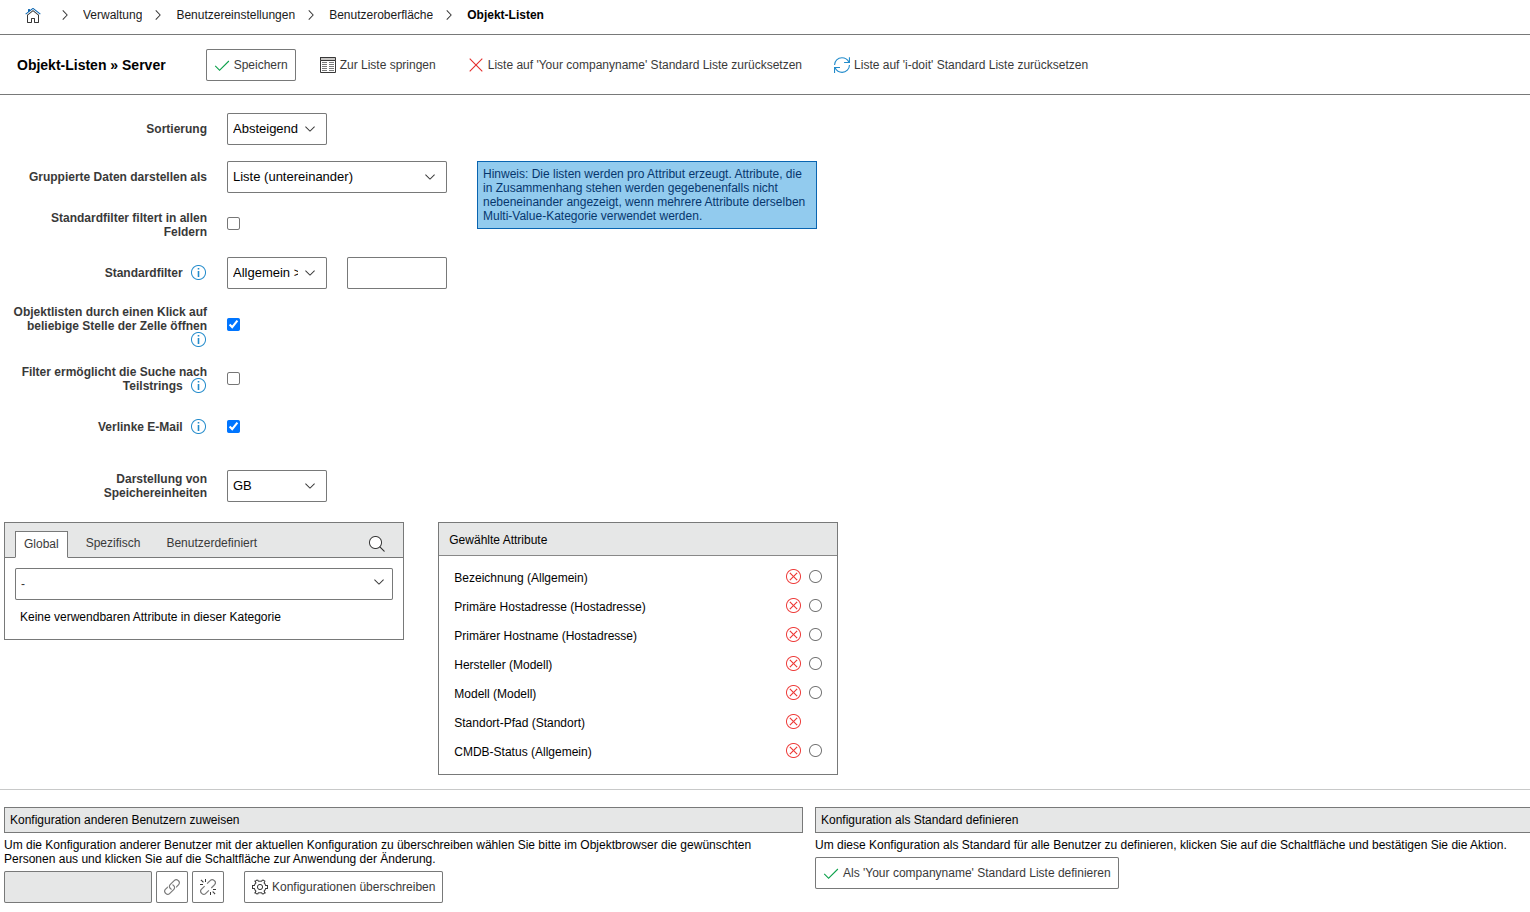Click the unlink icon beside the user field
This screenshot has width=1530, height=912.
[x=208, y=887]
